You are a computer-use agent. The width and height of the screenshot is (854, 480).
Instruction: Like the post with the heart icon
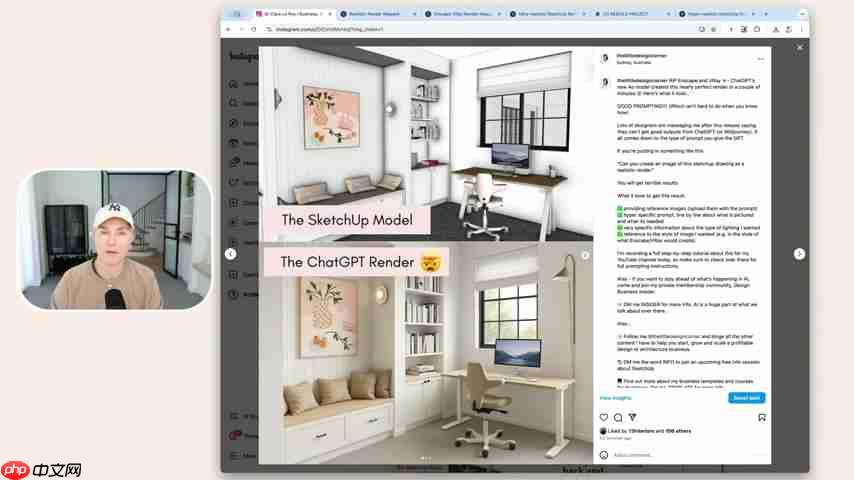(603, 417)
